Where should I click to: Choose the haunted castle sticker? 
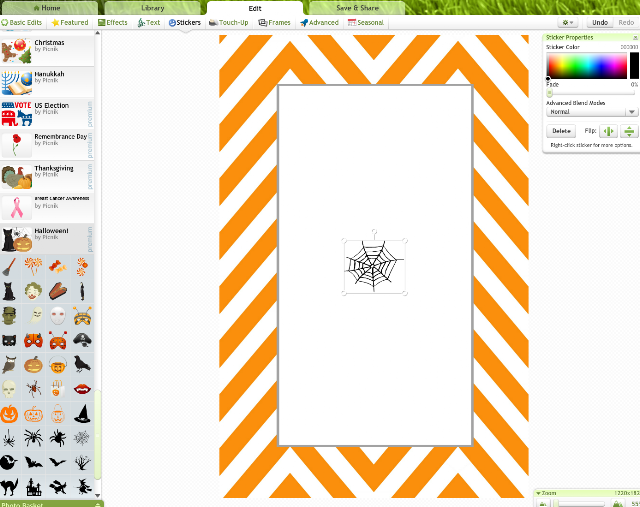coord(33,487)
